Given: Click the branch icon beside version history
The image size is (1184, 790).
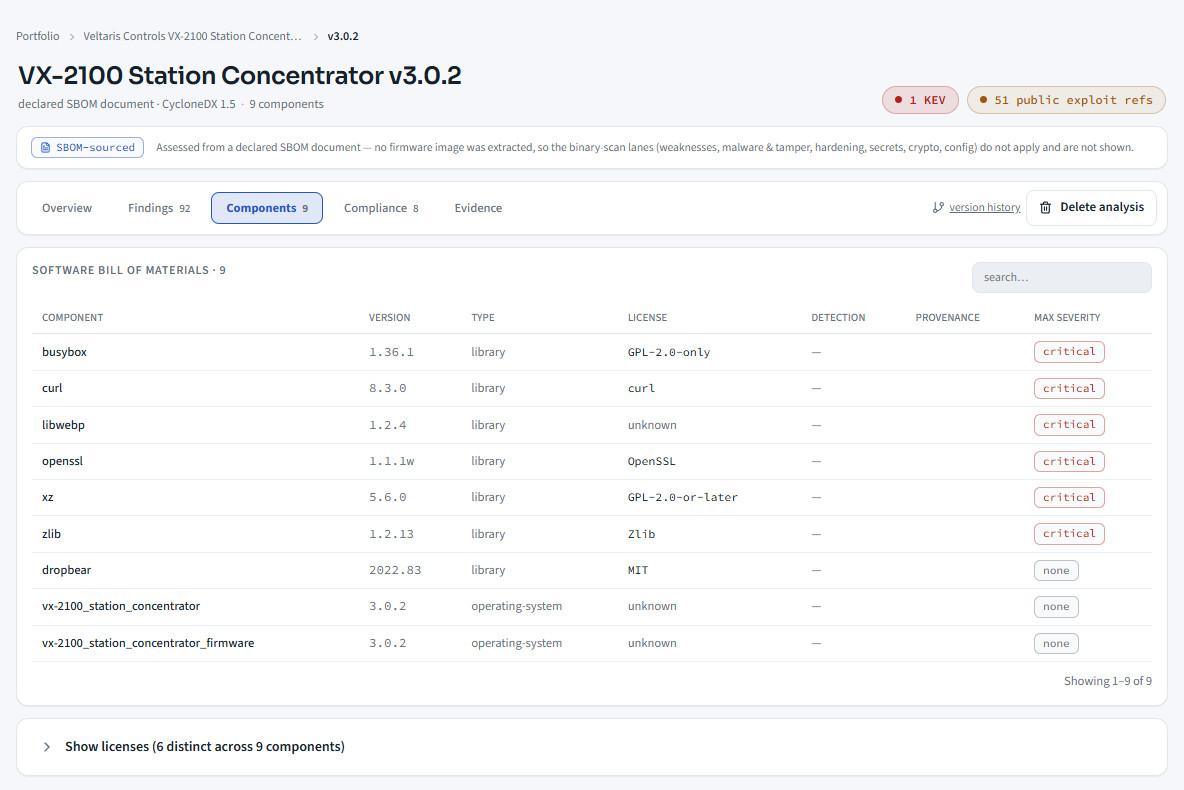Looking at the screenshot, I should click(938, 208).
